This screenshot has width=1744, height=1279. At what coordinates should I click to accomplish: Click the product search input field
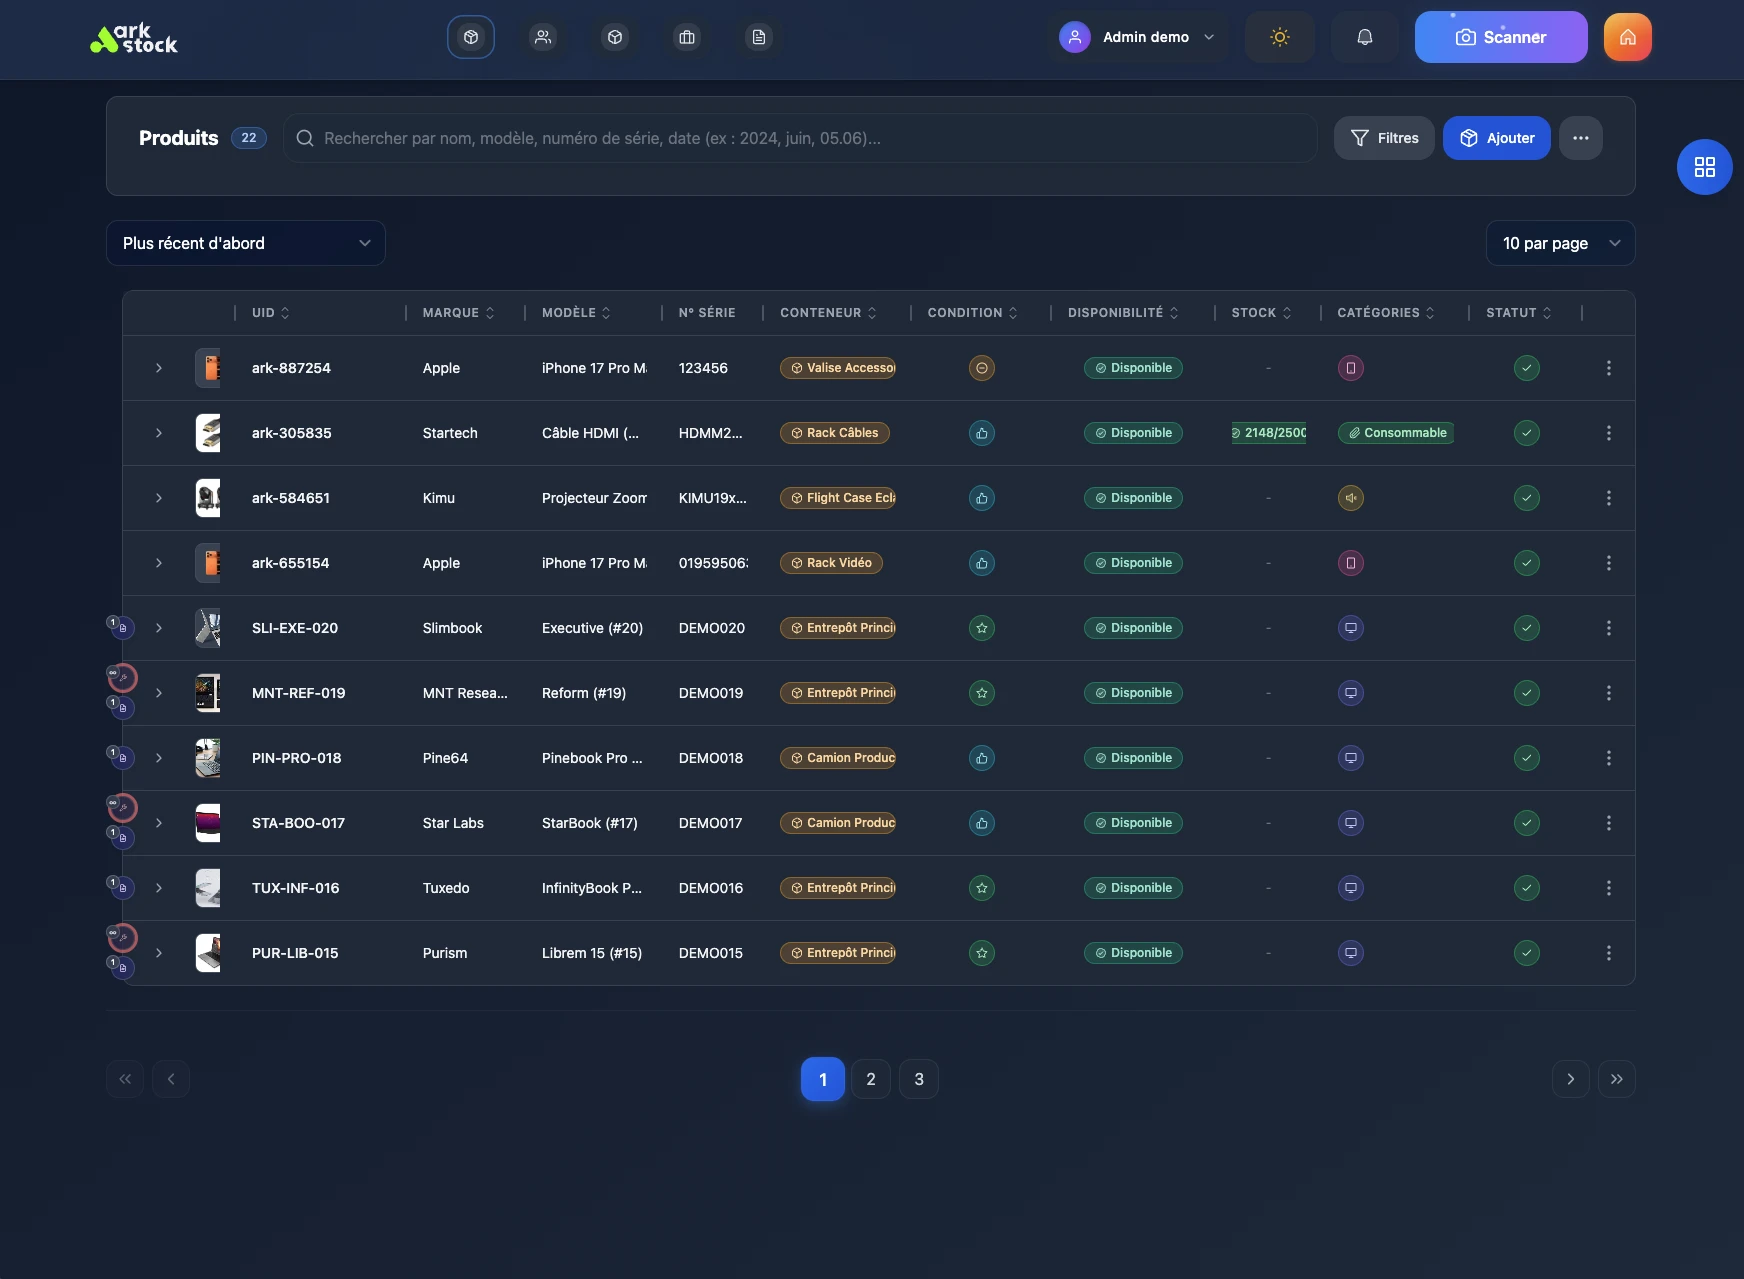800,138
